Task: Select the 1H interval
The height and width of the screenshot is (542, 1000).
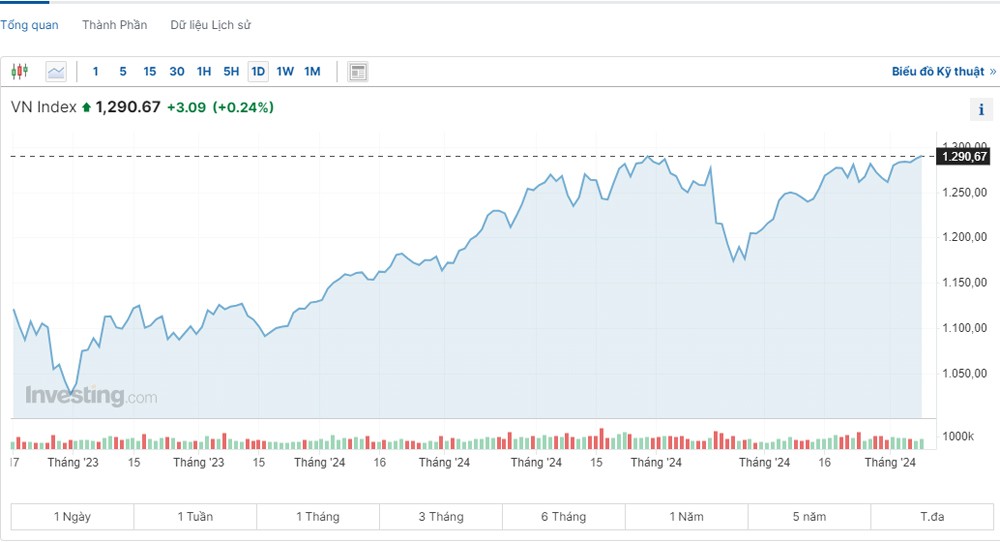Action: pyautogui.click(x=204, y=71)
